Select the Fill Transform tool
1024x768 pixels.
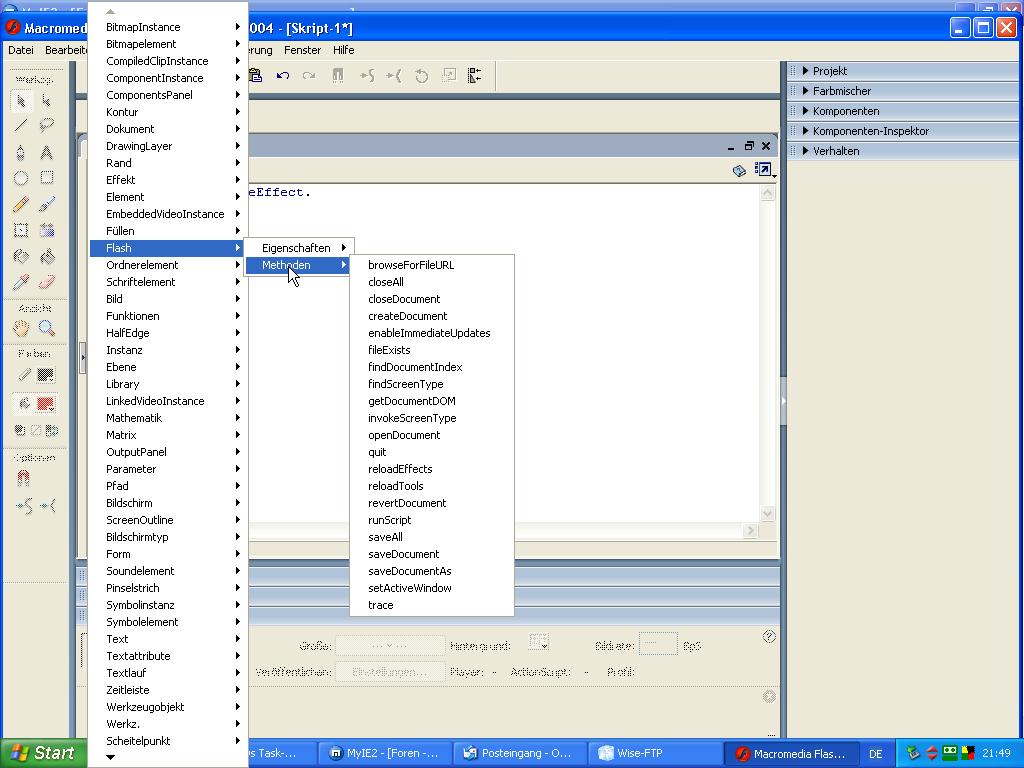pos(46,230)
